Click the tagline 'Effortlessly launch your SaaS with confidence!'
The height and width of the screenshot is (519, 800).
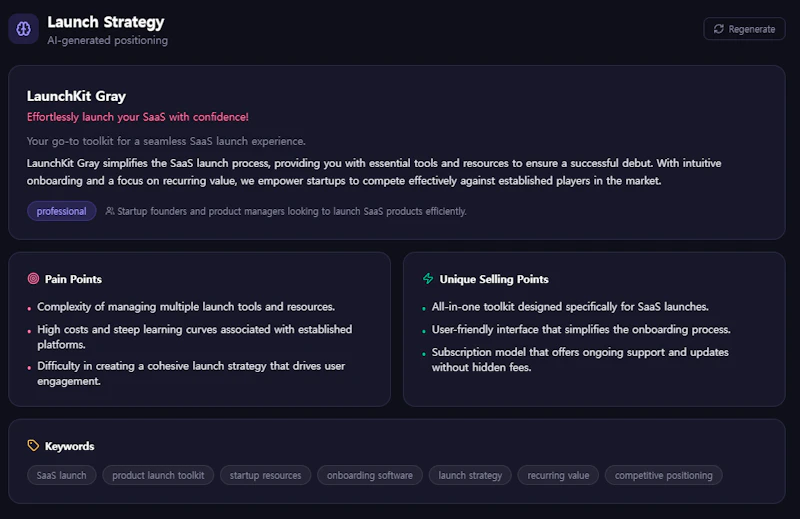pos(138,117)
